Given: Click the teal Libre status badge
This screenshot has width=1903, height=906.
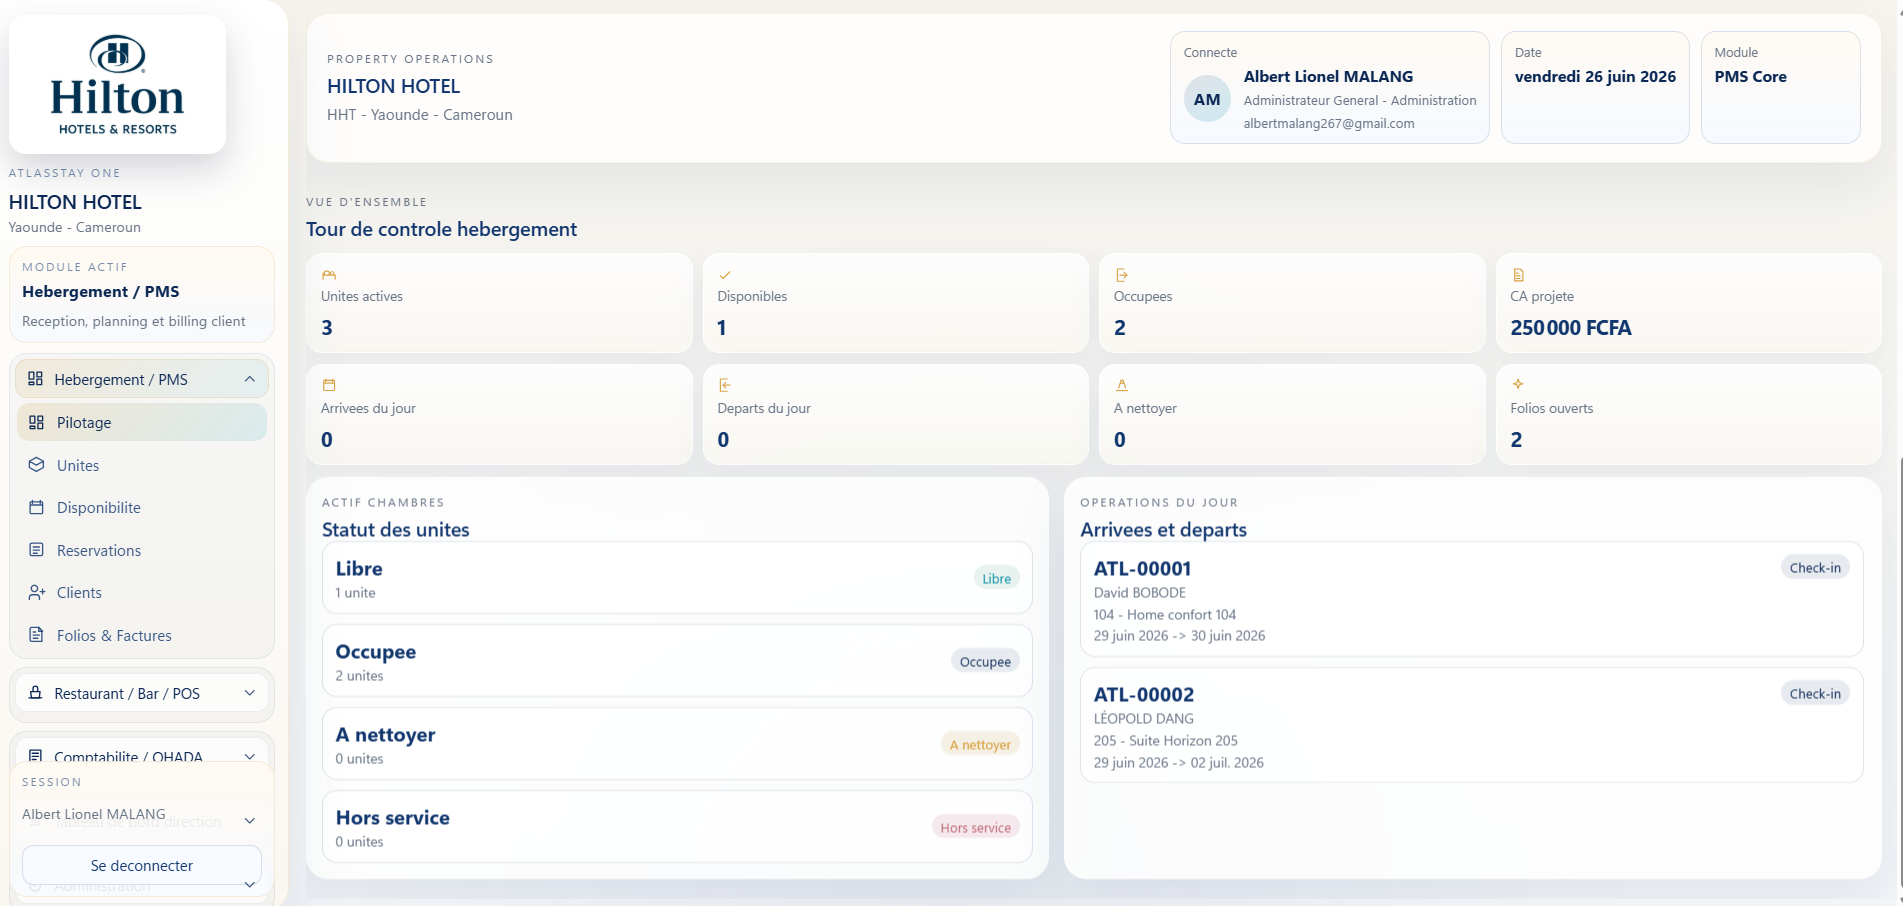Looking at the screenshot, I should (x=996, y=578).
